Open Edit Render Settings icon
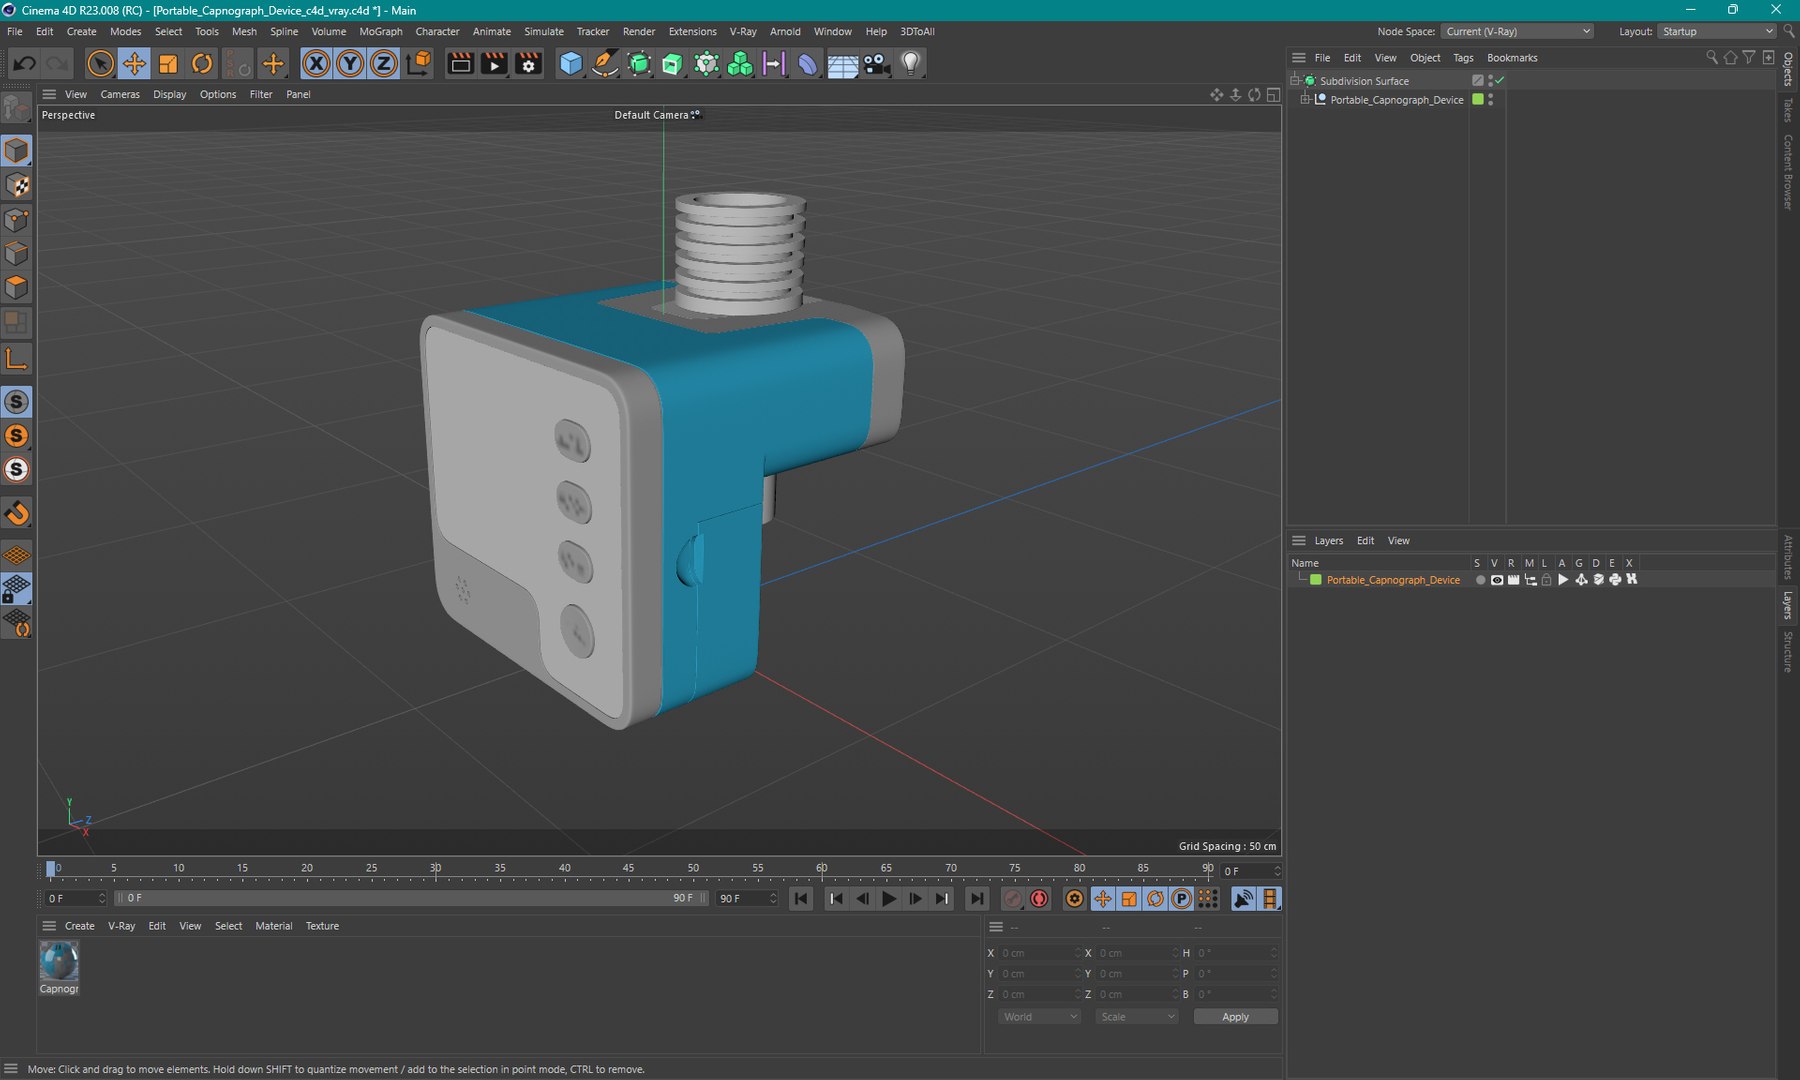 [x=528, y=64]
